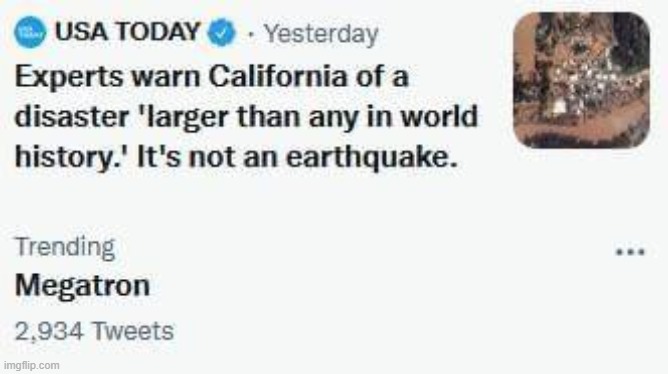Click the USA TODAY profile avatar
This screenshot has width=668, height=374.
pos(30,32)
